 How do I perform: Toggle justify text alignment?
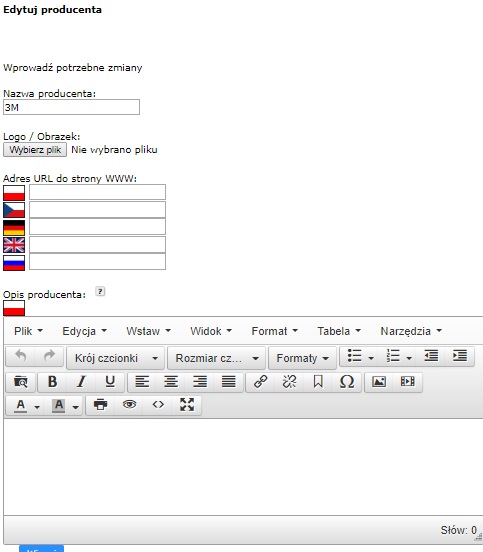tap(229, 382)
